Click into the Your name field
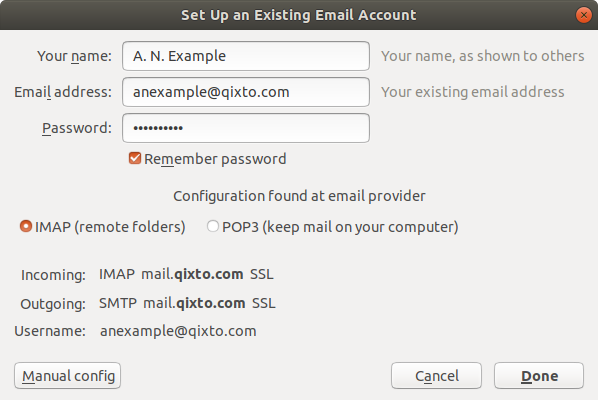Image resolution: width=598 pixels, height=400 pixels. (x=246, y=56)
